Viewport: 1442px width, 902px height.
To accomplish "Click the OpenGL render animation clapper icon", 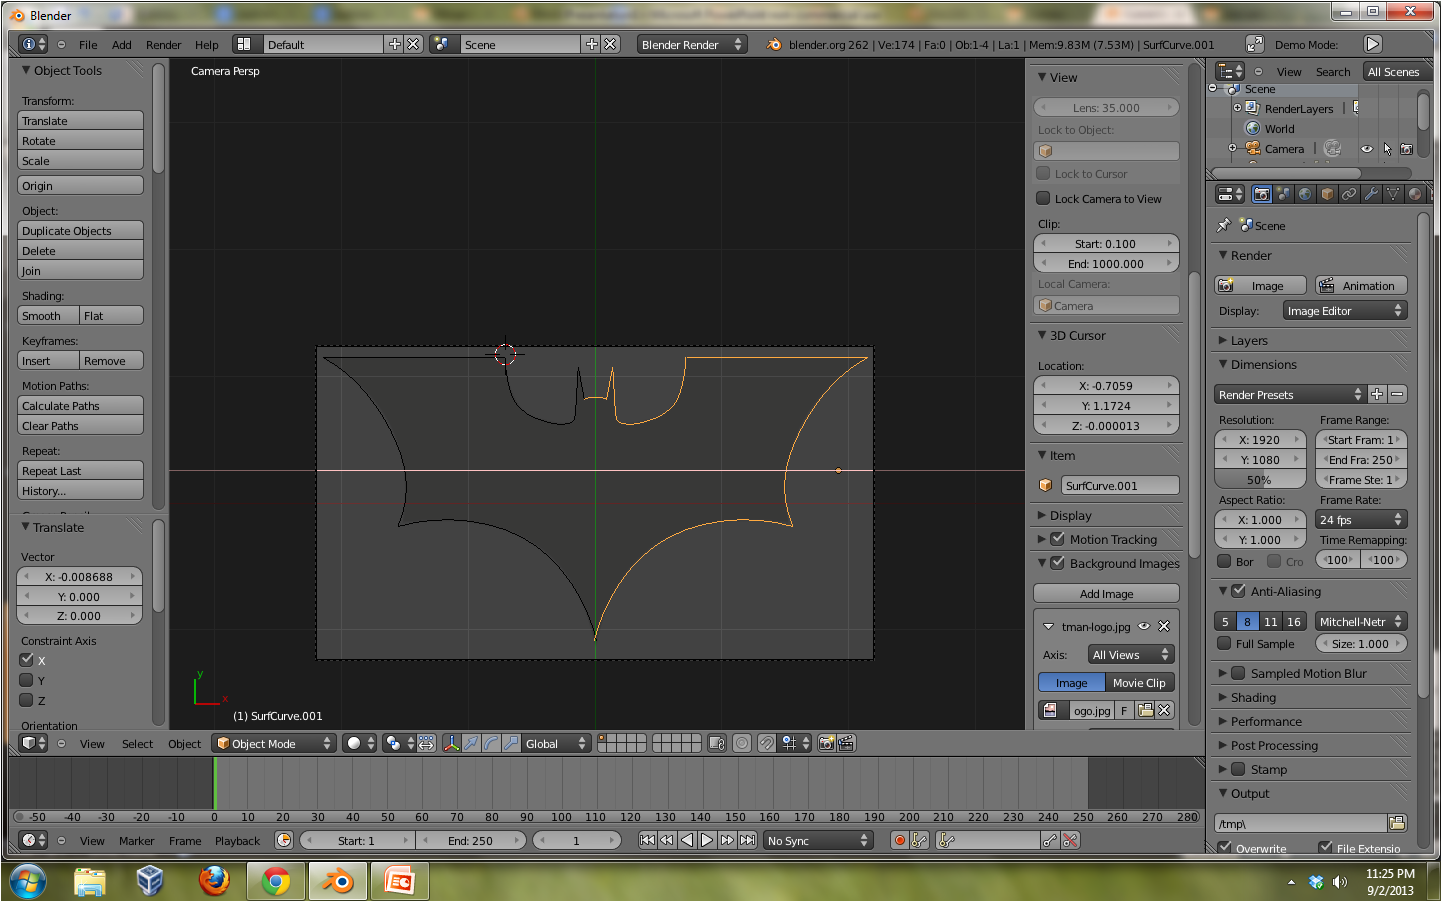I will point(846,743).
